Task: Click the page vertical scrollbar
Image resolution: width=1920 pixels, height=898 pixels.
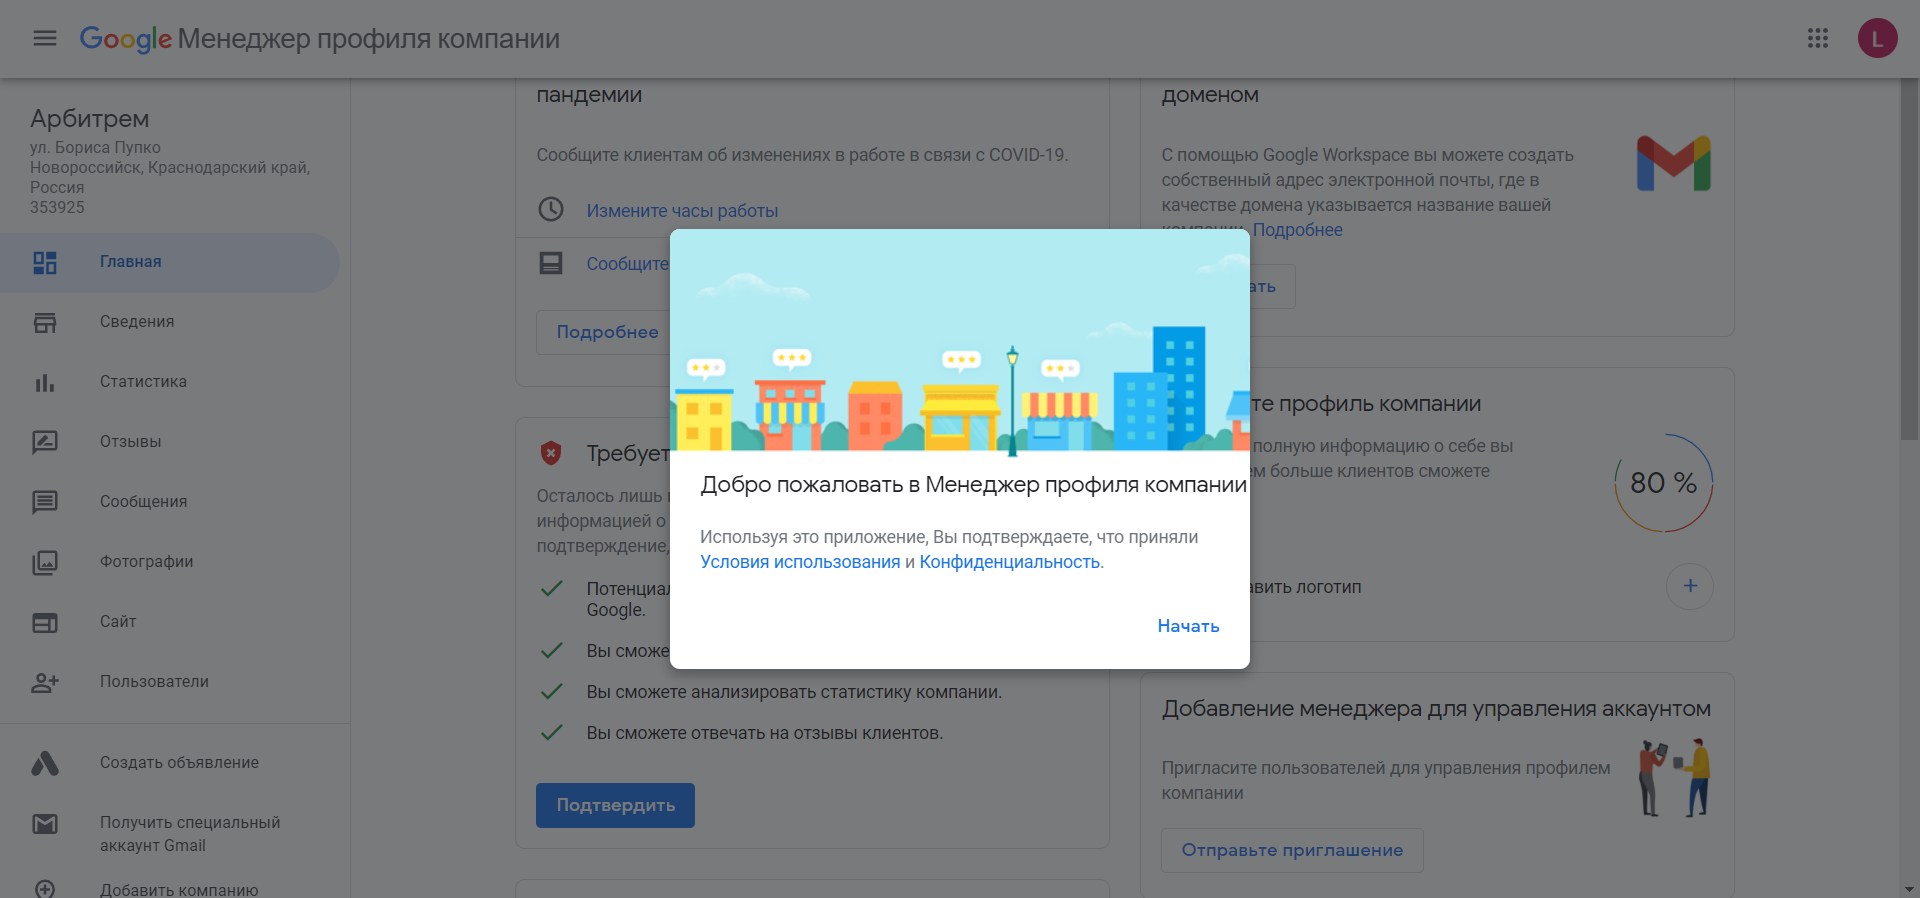Action: point(1909,260)
